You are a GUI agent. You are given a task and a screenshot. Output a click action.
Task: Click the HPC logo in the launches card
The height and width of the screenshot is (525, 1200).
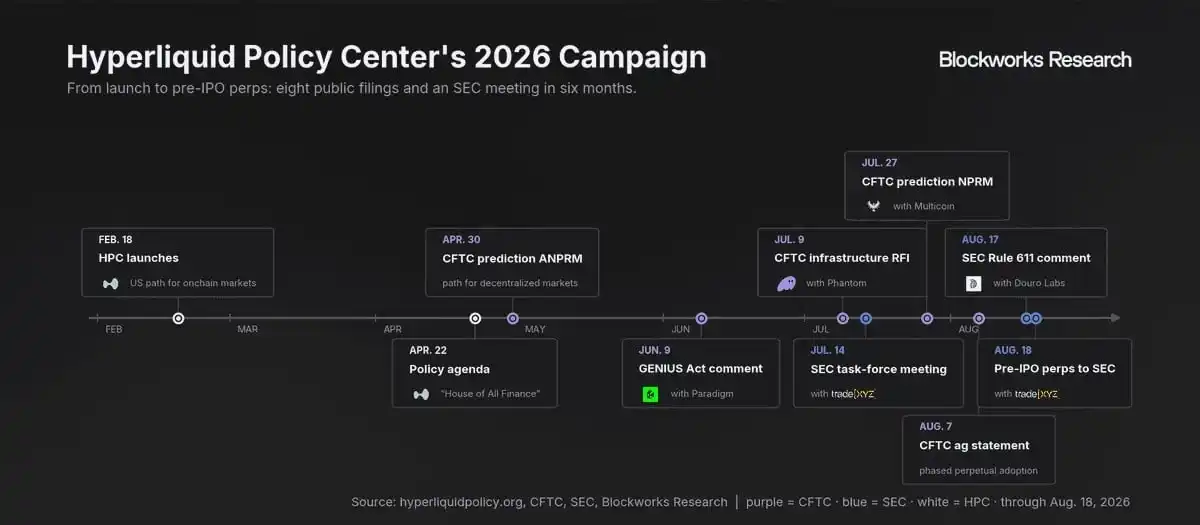(110, 283)
